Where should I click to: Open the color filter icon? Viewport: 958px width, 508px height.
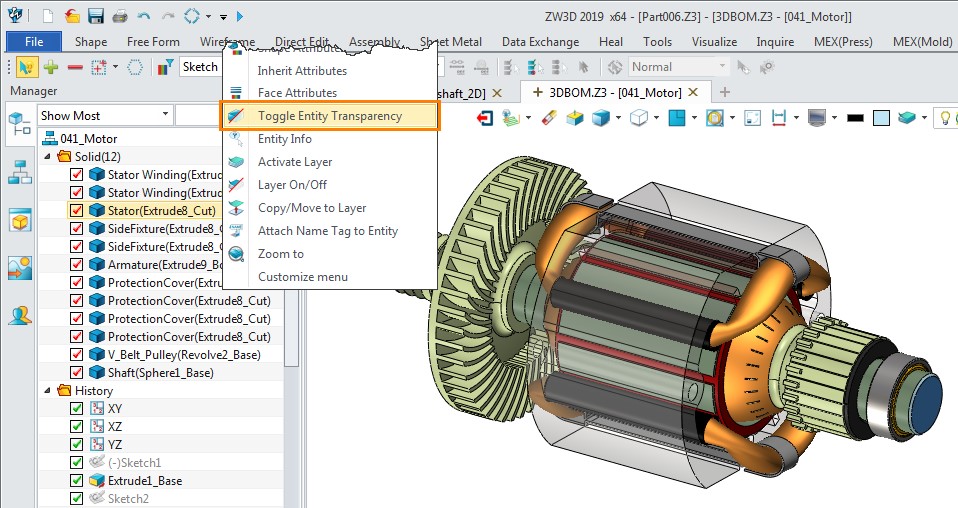165,67
